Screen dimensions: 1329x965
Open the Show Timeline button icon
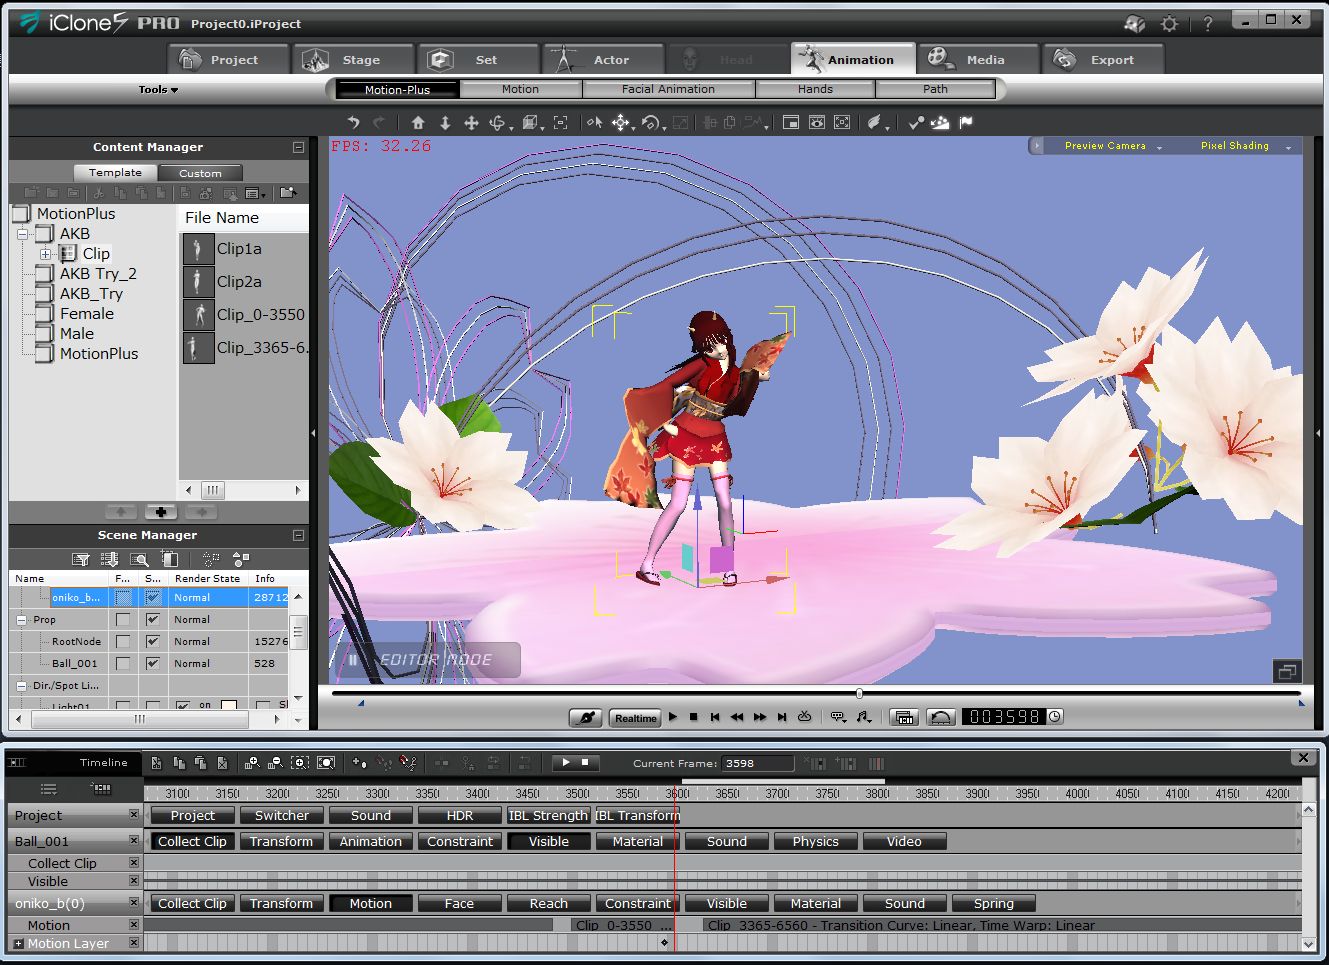tap(904, 717)
